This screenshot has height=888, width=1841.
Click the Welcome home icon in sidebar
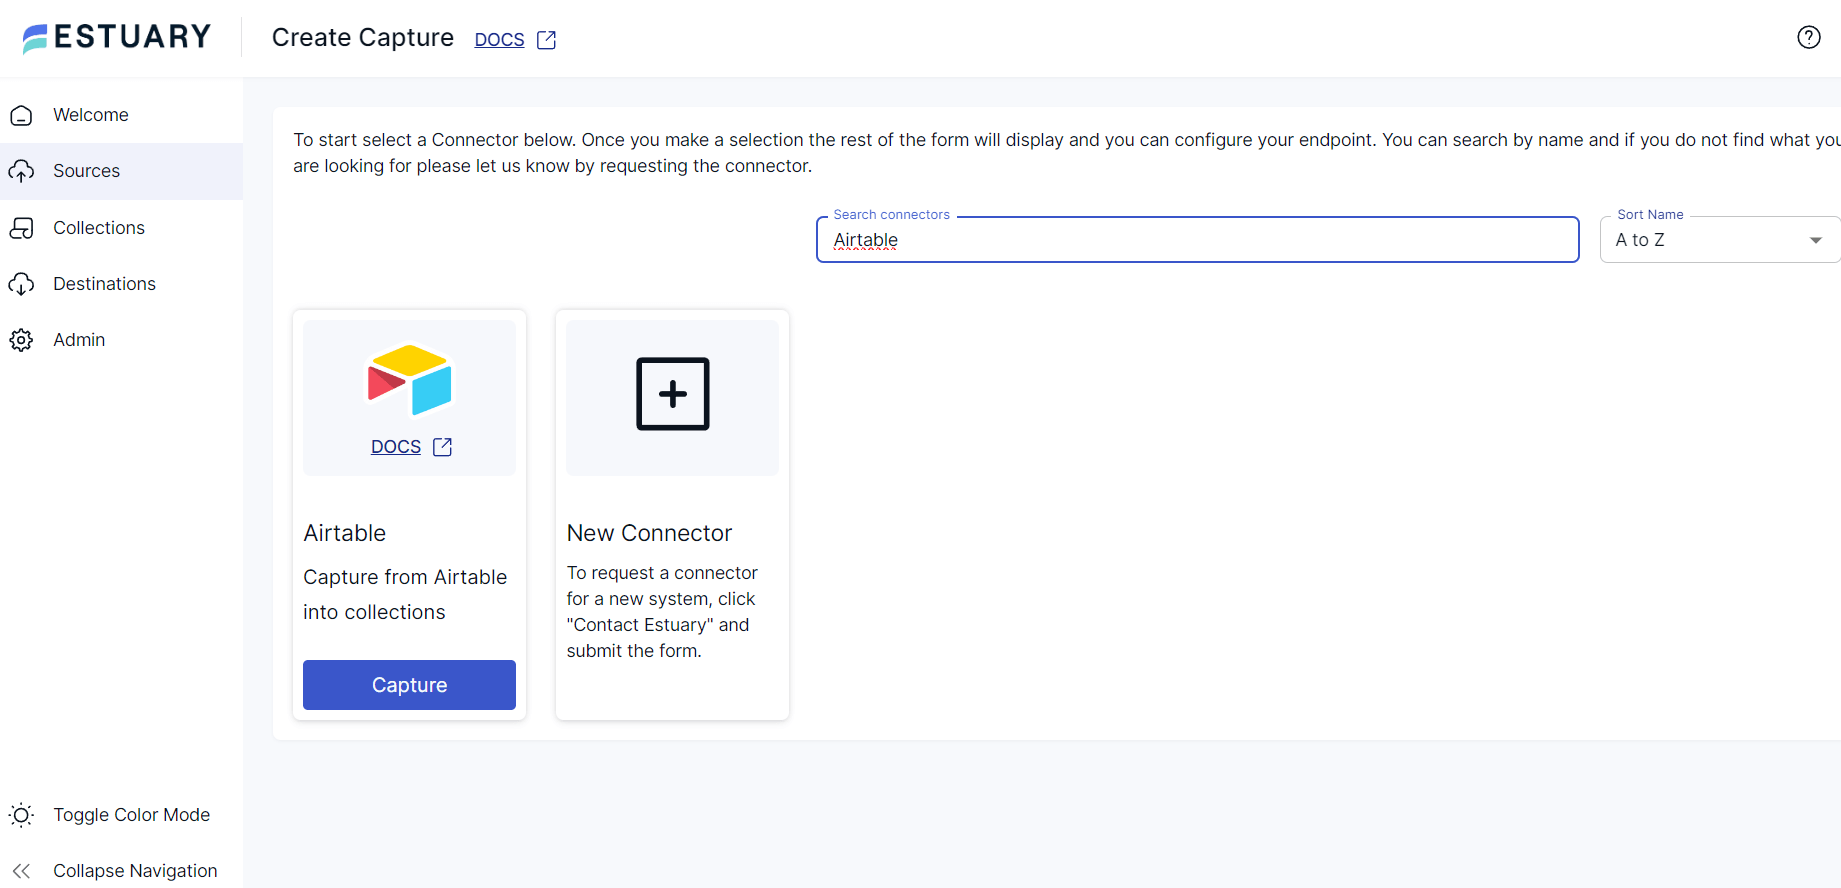tap(21, 115)
